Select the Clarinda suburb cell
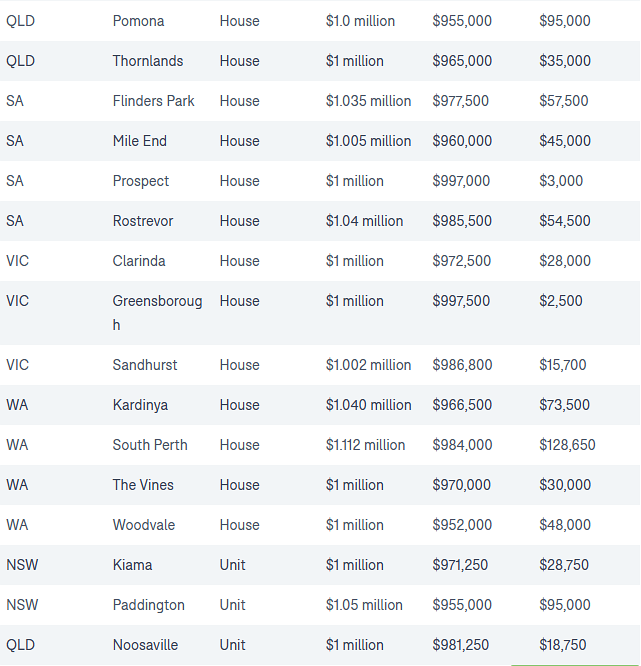The image size is (641, 666). coord(139,261)
